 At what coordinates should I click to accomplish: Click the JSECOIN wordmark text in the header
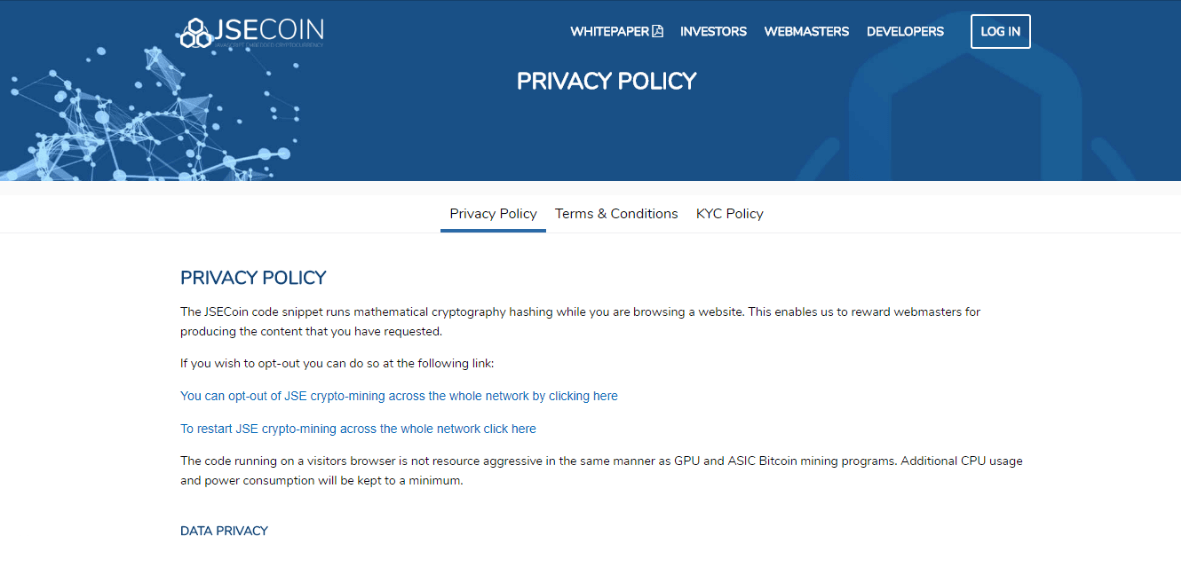coord(268,30)
